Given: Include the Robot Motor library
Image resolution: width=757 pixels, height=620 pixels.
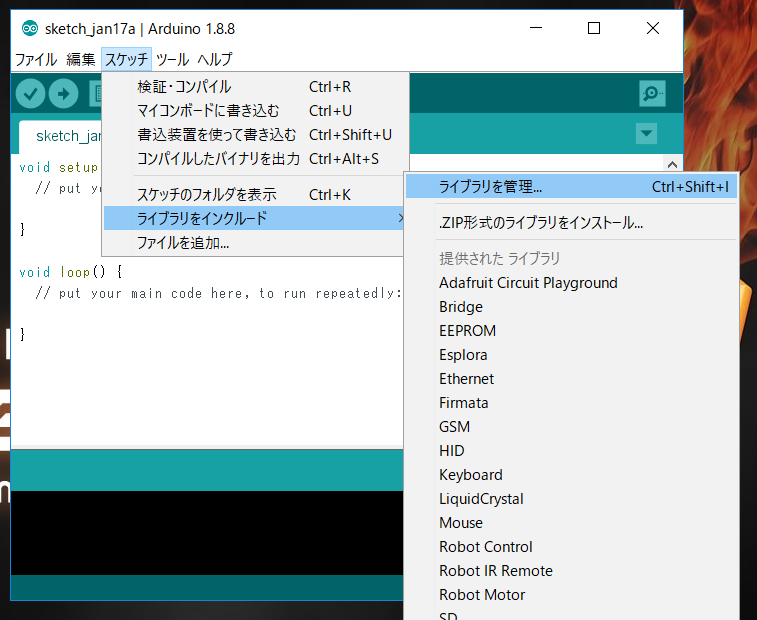Looking at the screenshot, I should click(571, 594).
